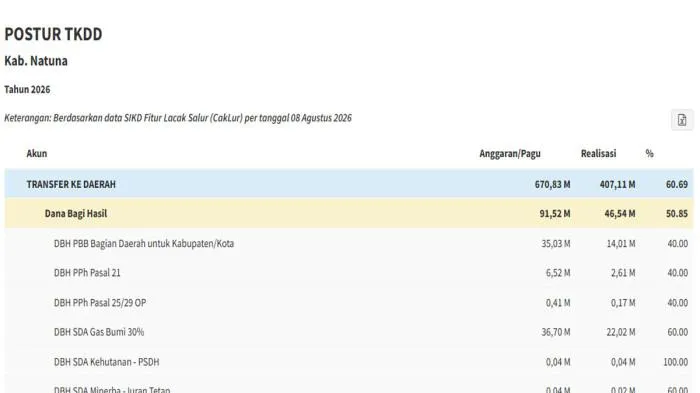Select the DBH SDA Gas Bumi 30% row
Screen dimensions: 700x393
[x=349, y=332]
